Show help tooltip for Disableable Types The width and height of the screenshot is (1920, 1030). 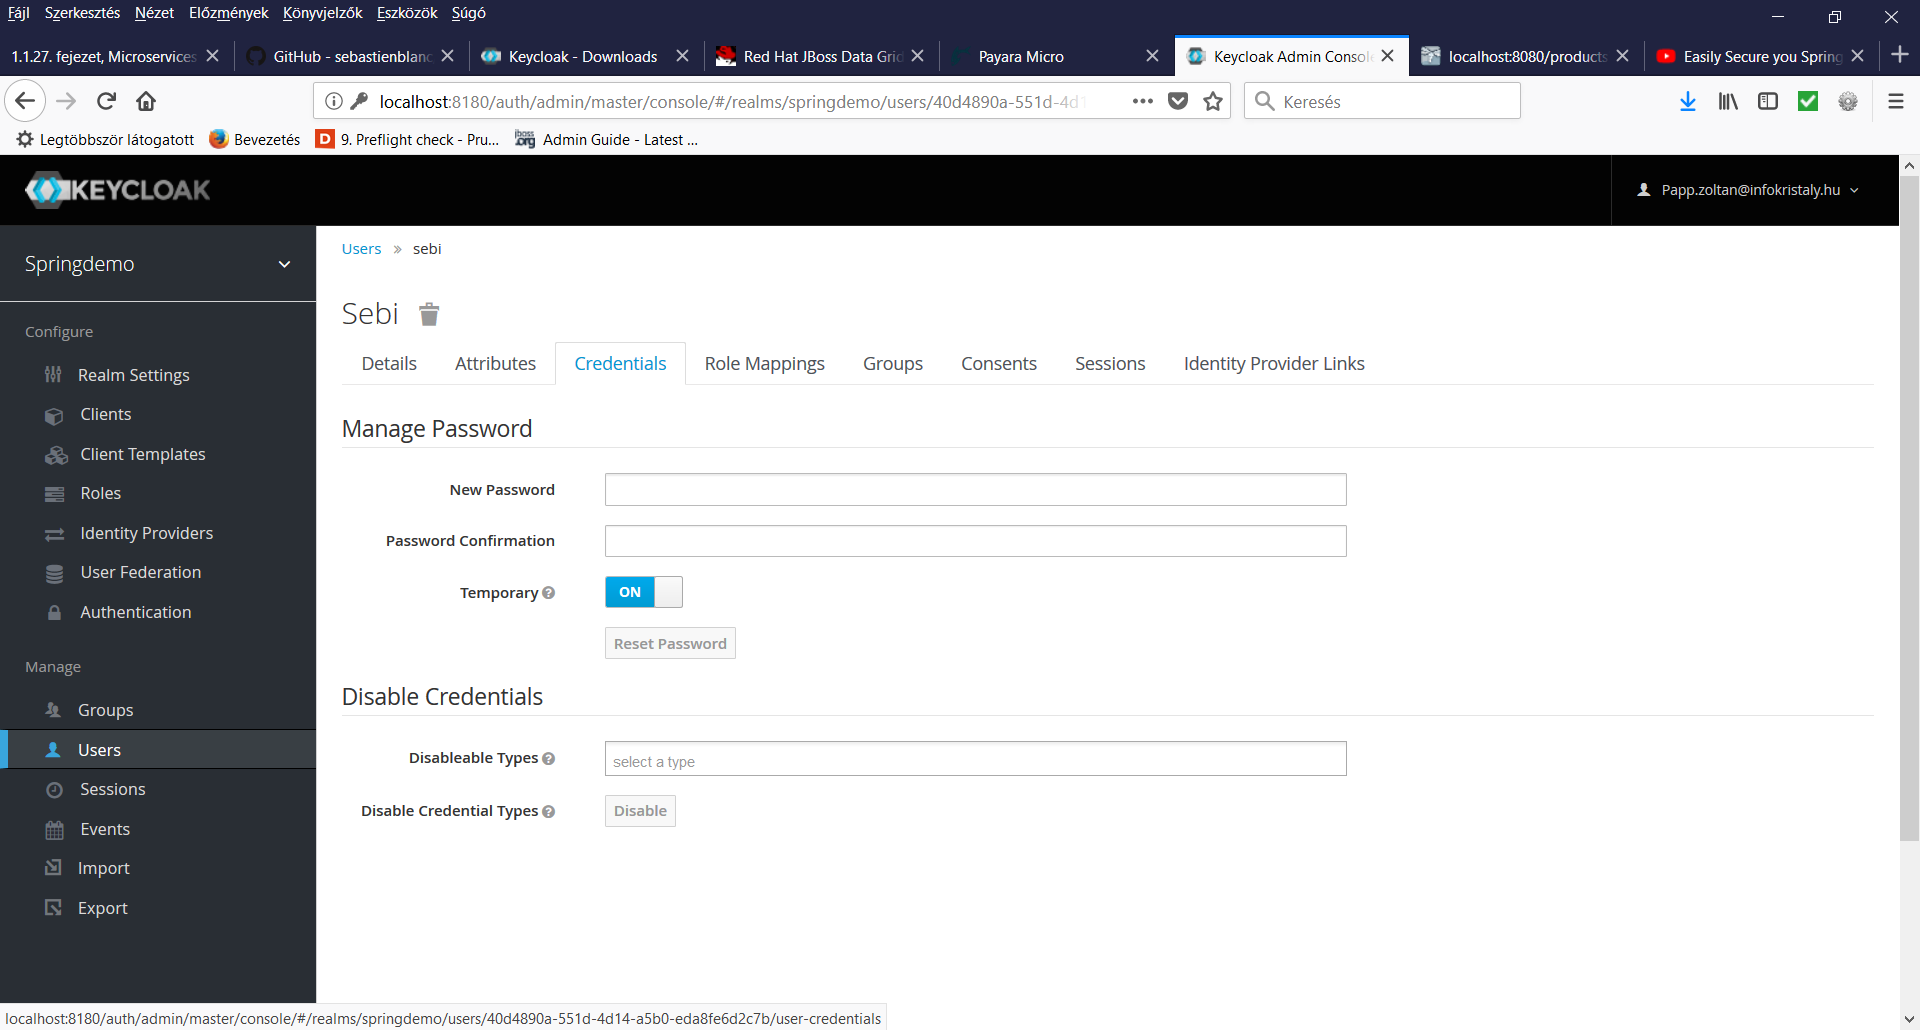click(x=548, y=759)
